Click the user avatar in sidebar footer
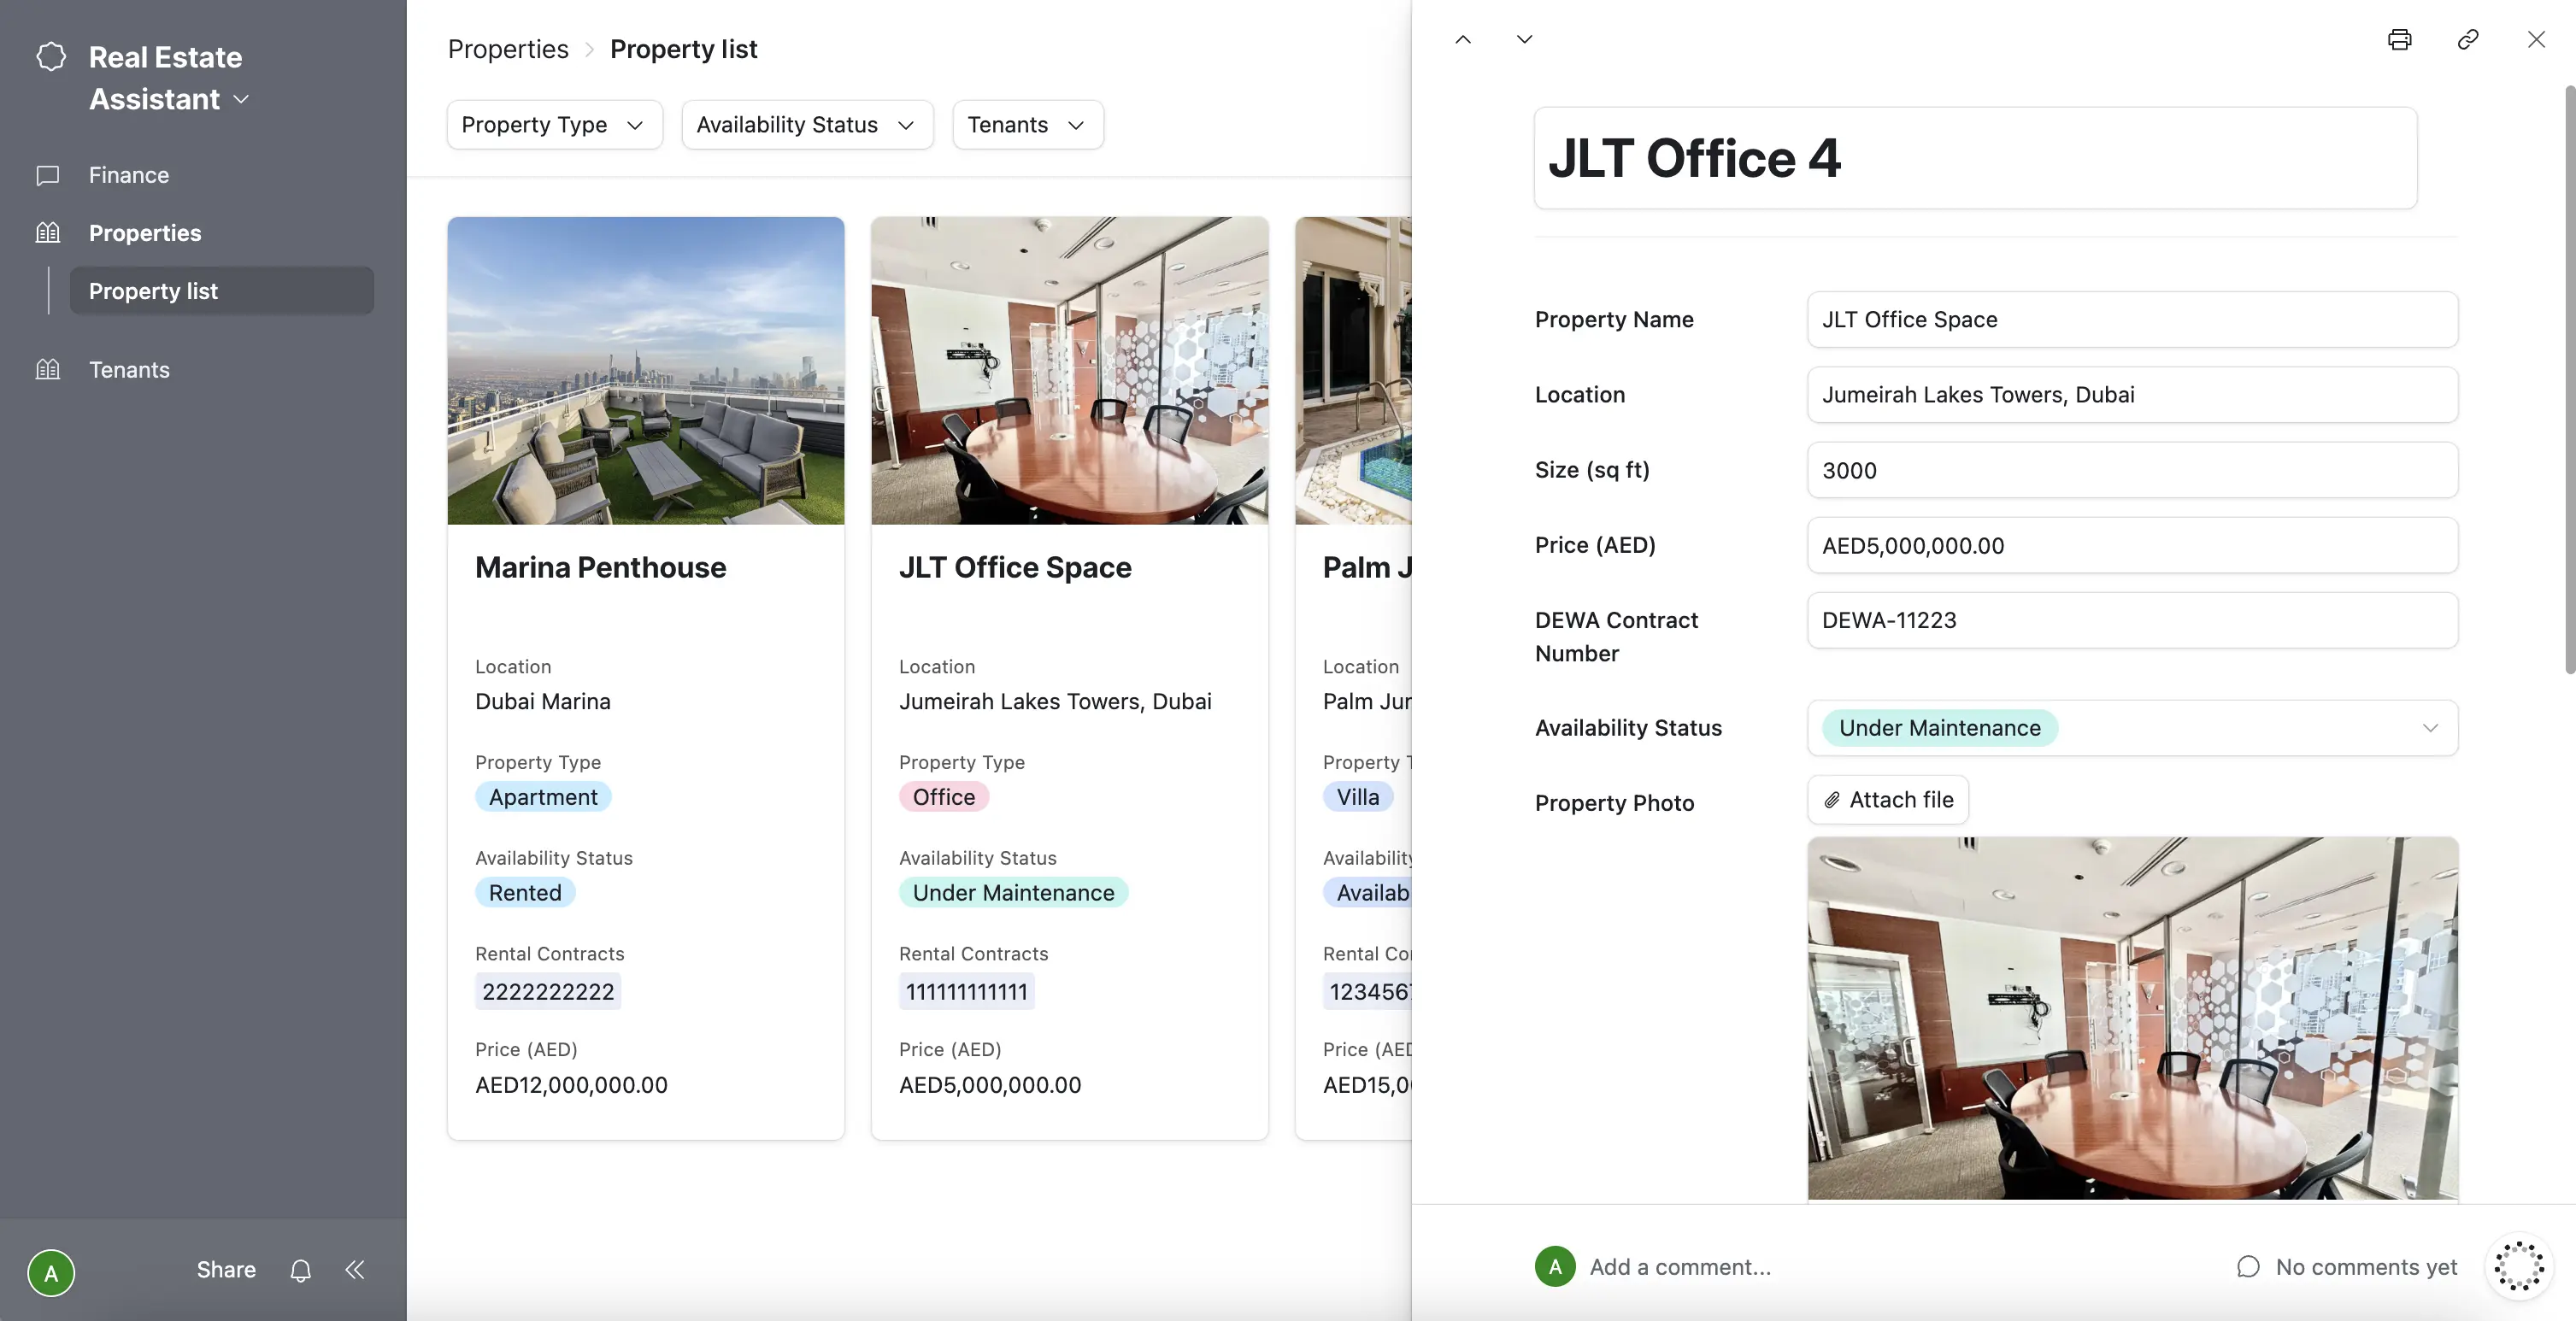The width and height of the screenshot is (2576, 1321). [x=51, y=1273]
